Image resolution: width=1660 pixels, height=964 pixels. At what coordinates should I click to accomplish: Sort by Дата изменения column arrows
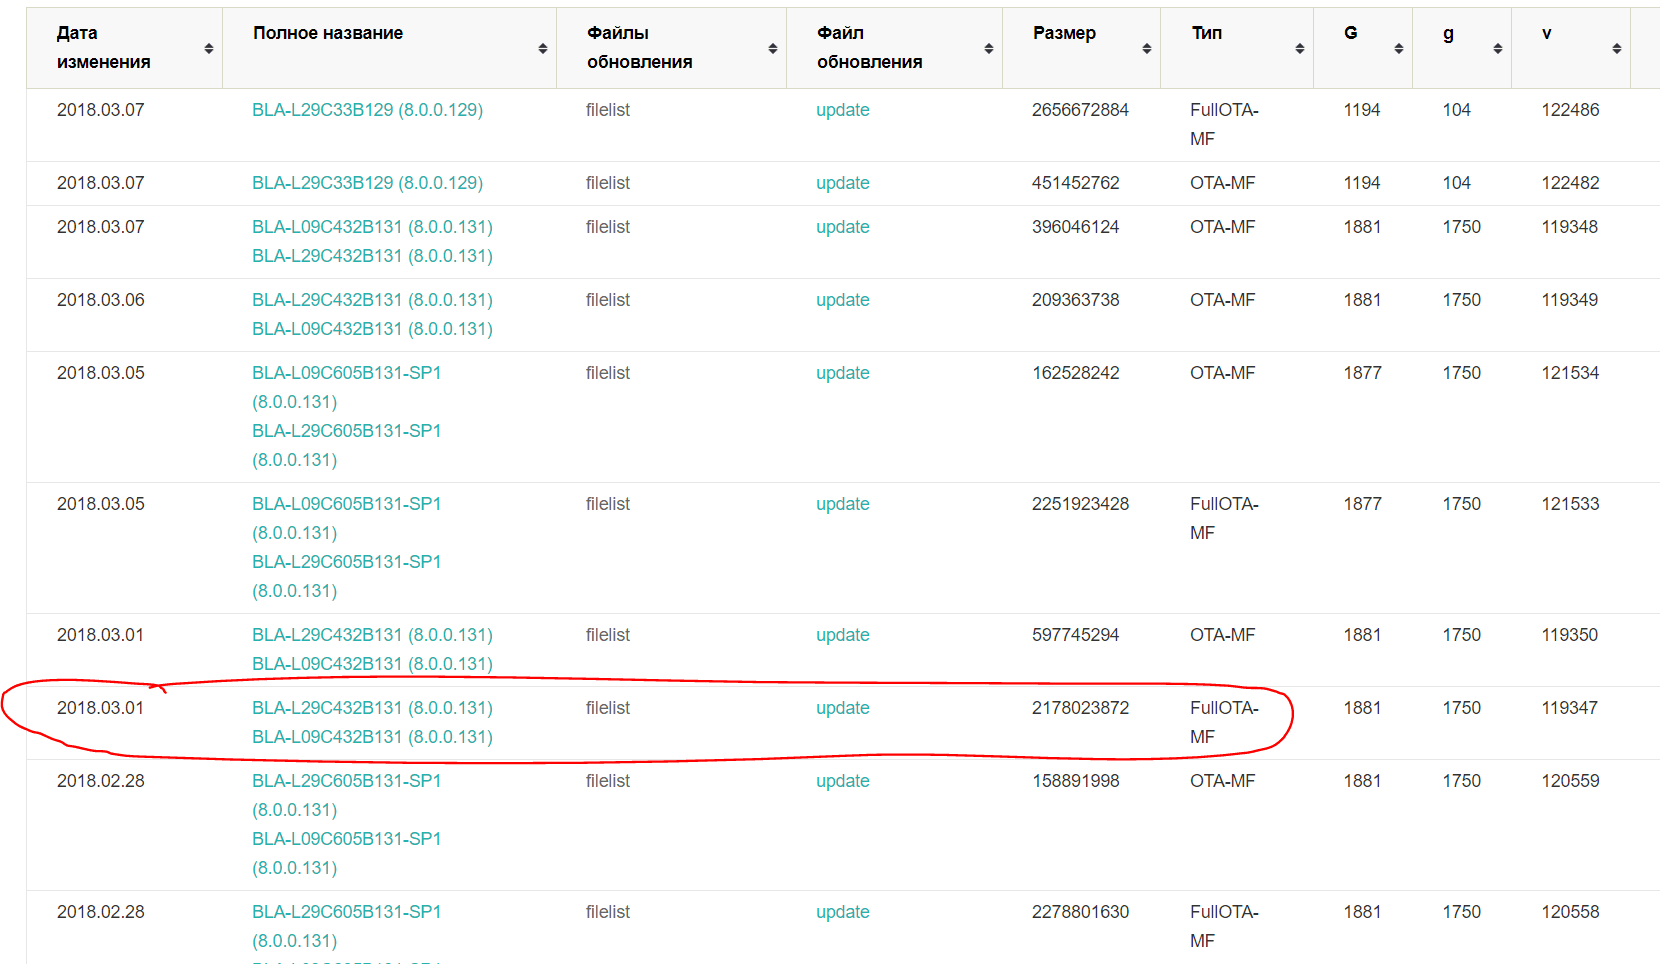(x=209, y=49)
